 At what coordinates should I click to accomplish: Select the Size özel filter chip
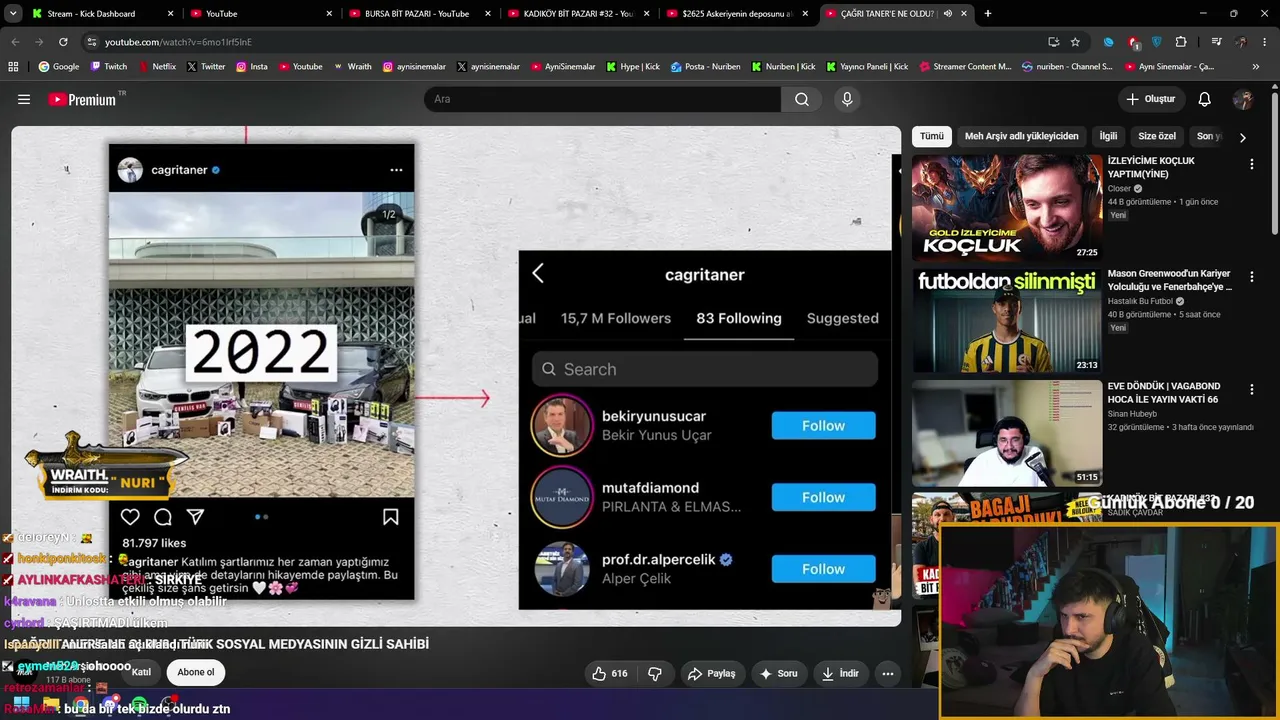click(1157, 136)
